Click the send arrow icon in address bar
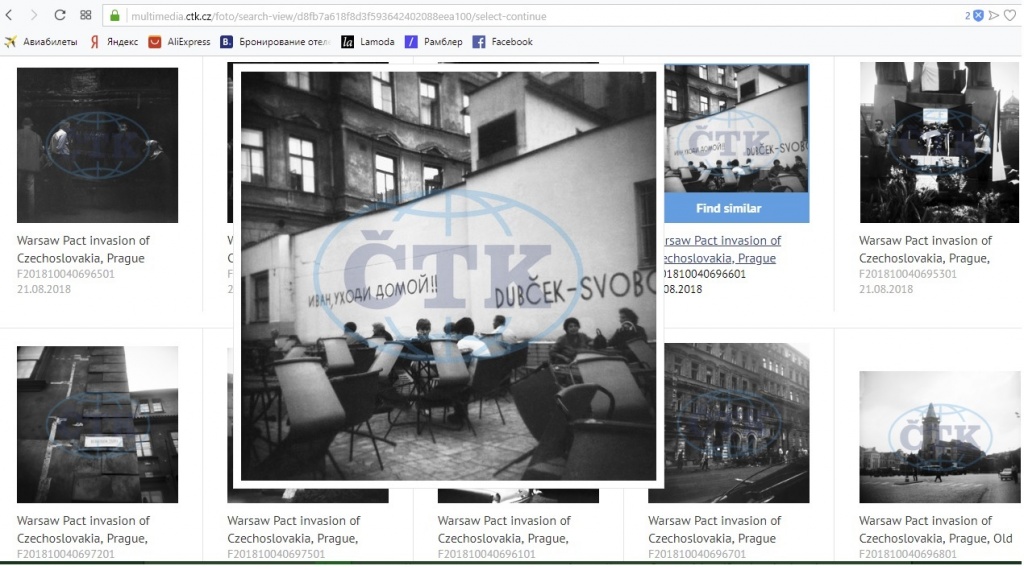Viewport: 1024px width, 570px height. pyautogui.click(x=993, y=16)
